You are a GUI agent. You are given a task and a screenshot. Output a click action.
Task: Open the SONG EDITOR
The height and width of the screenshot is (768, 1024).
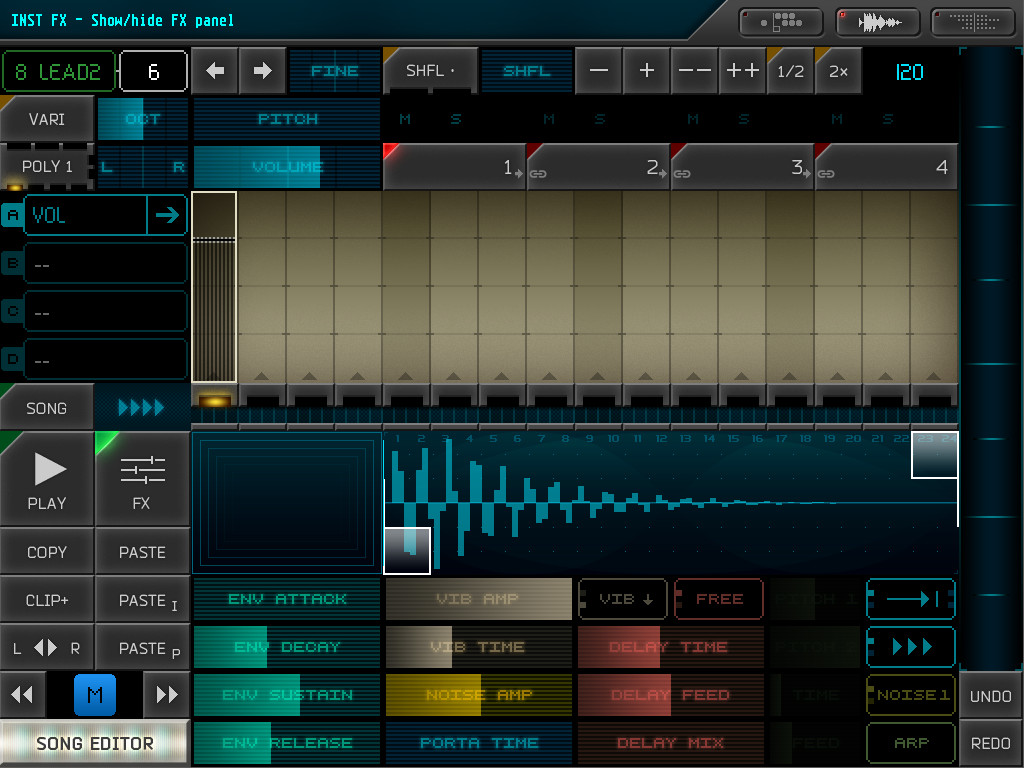pyautogui.click(x=94, y=744)
